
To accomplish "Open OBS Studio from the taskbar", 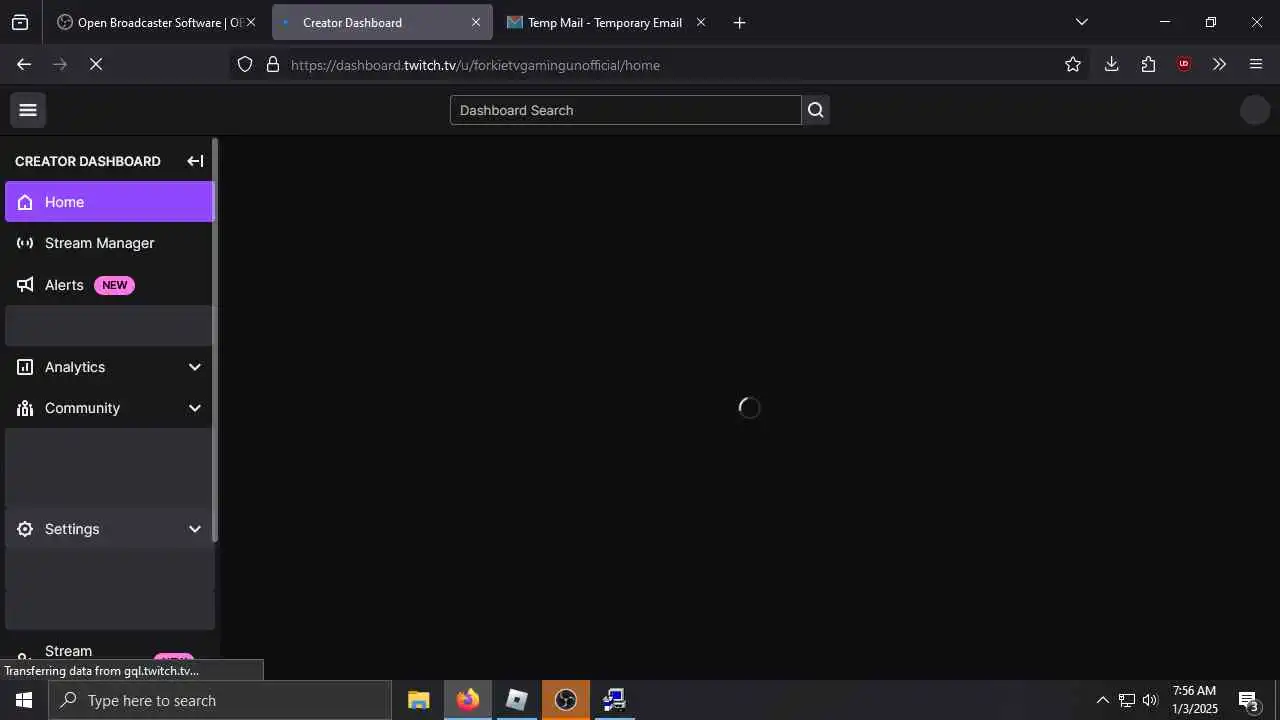I will [x=566, y=700].
